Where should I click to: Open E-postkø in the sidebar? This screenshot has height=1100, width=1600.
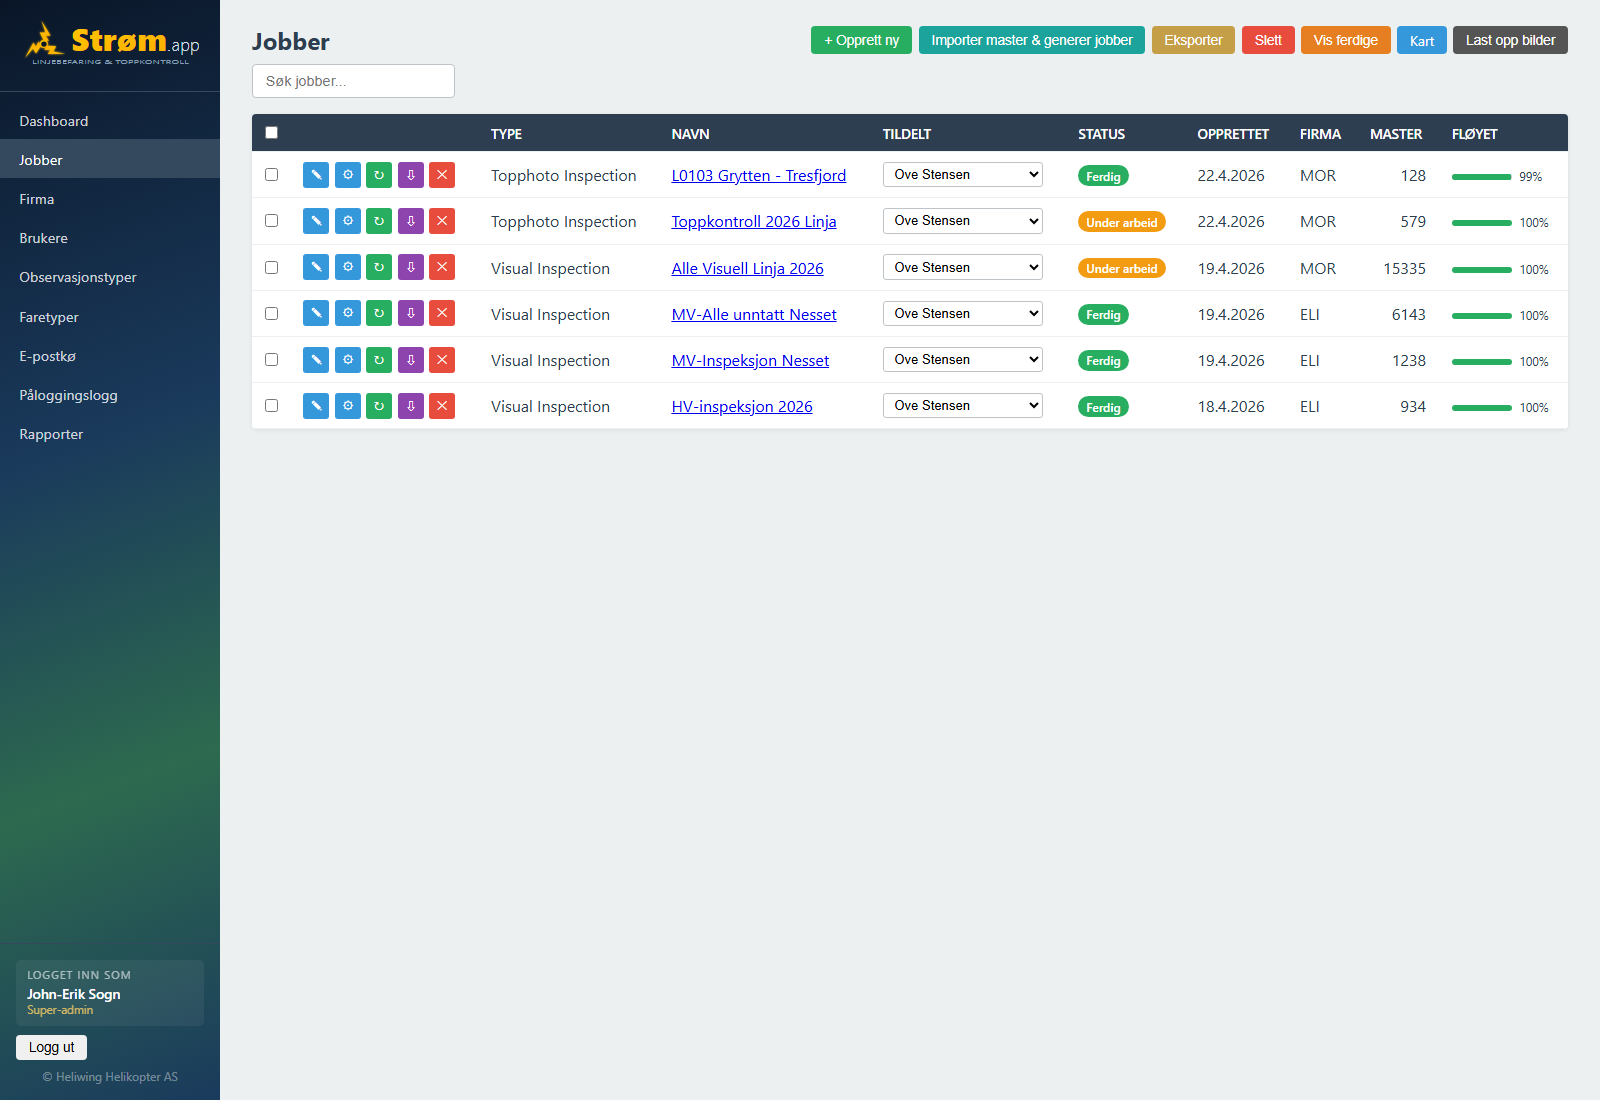coord(110,356)
